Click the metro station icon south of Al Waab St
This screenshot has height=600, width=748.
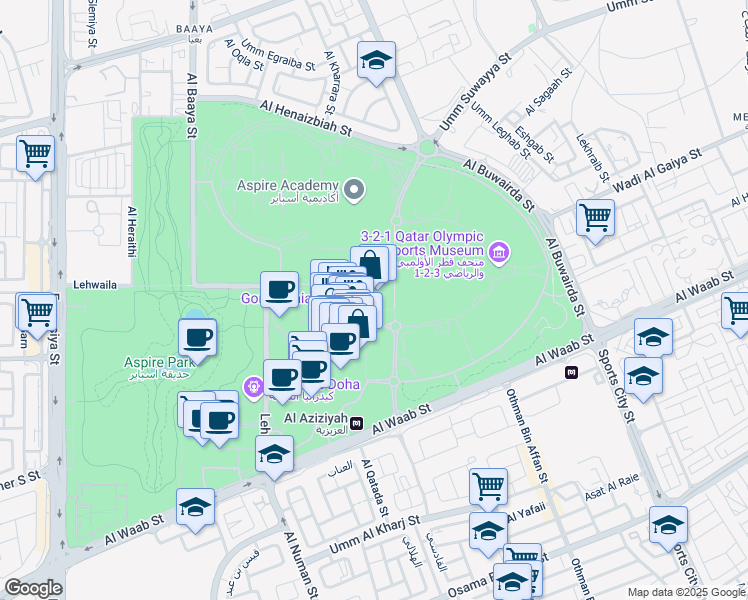point(571,372)
